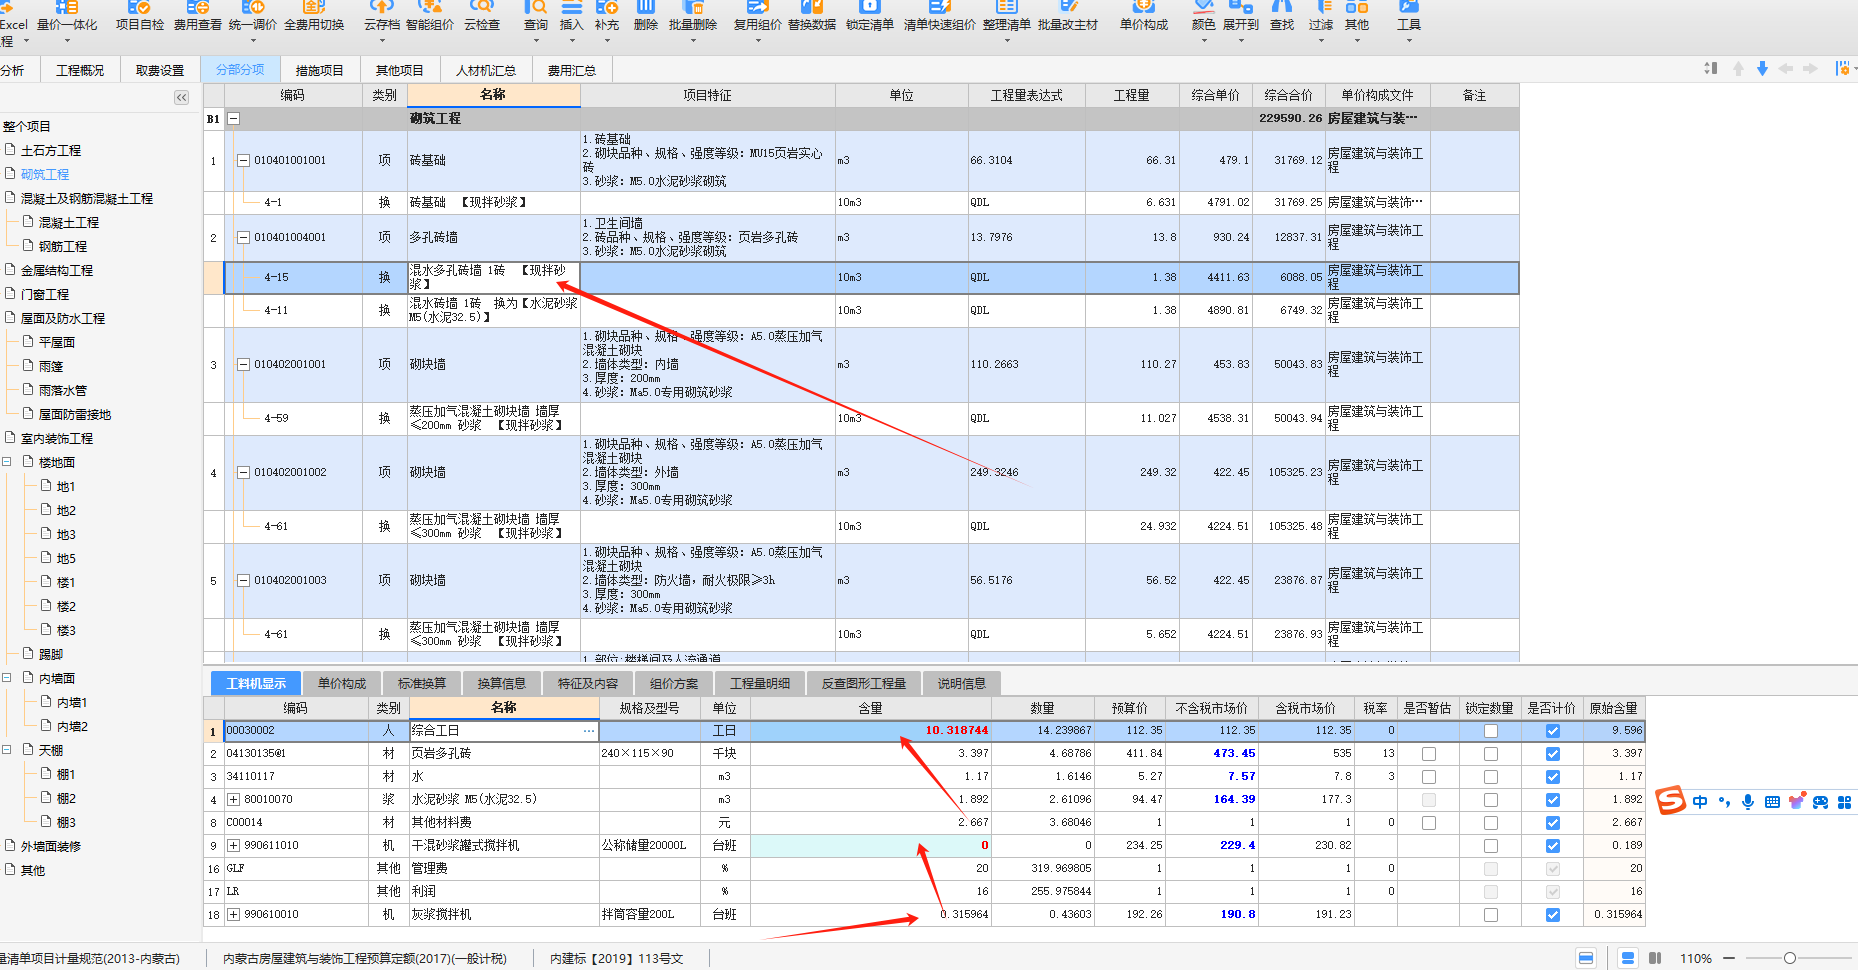Toggle 是否暂估 for 水 material row
This screenshot has height=970, width=1858.
[1429, 777]
